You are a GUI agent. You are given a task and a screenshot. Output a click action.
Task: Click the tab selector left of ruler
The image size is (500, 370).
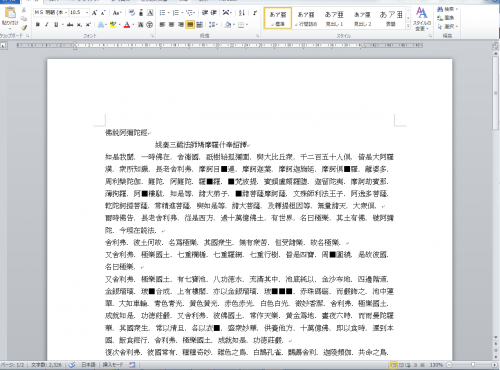[x=3, y=45]
